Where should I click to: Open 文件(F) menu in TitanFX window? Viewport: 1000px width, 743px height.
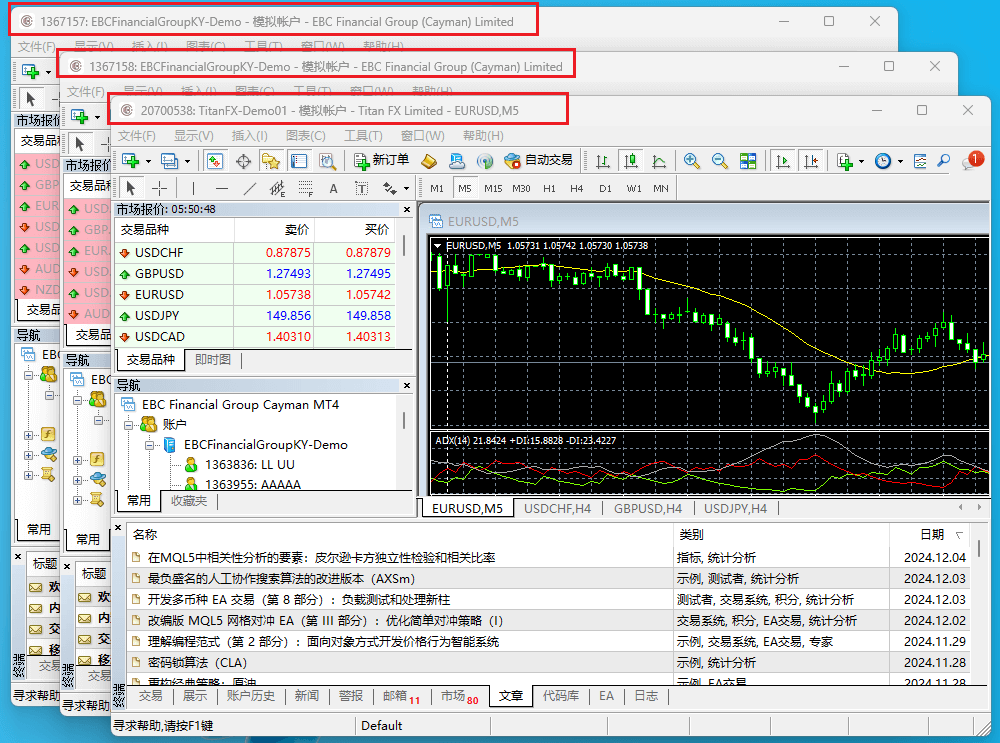coord(136,136)
